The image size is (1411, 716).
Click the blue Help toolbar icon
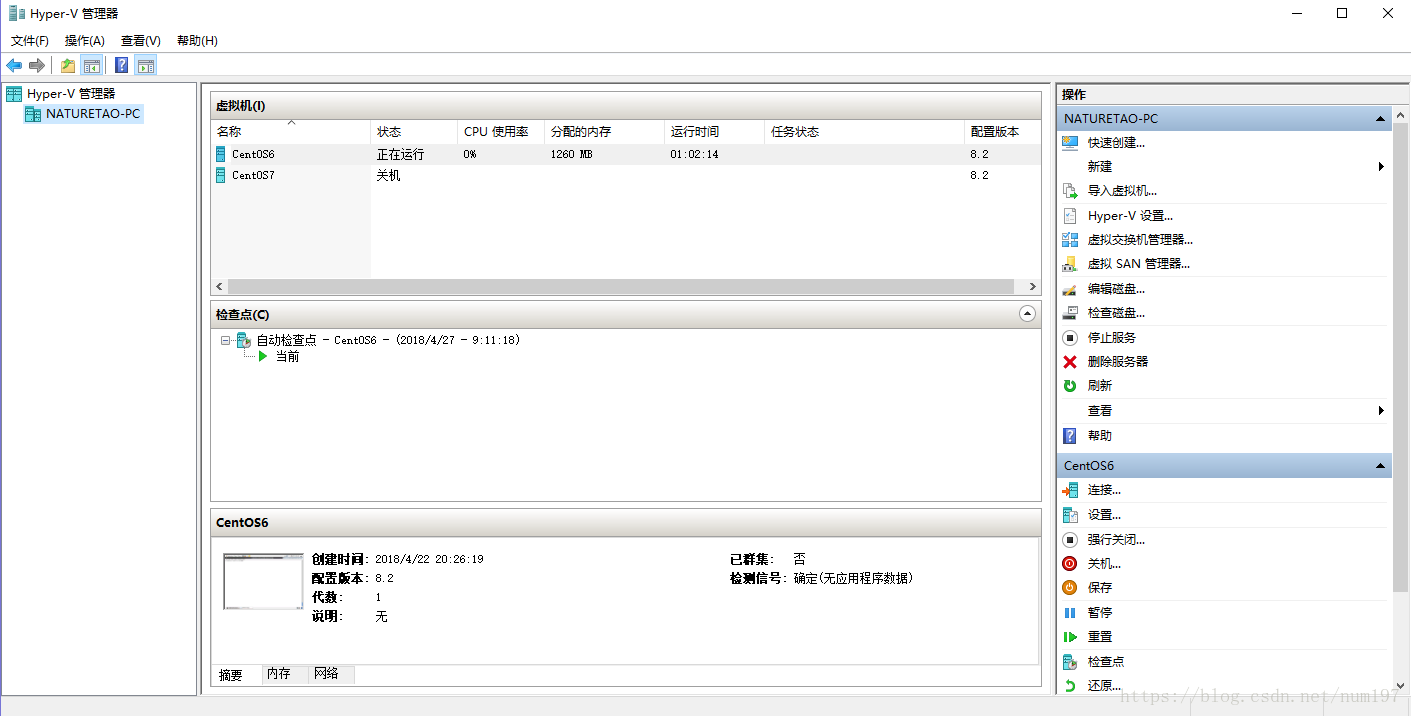121,66
